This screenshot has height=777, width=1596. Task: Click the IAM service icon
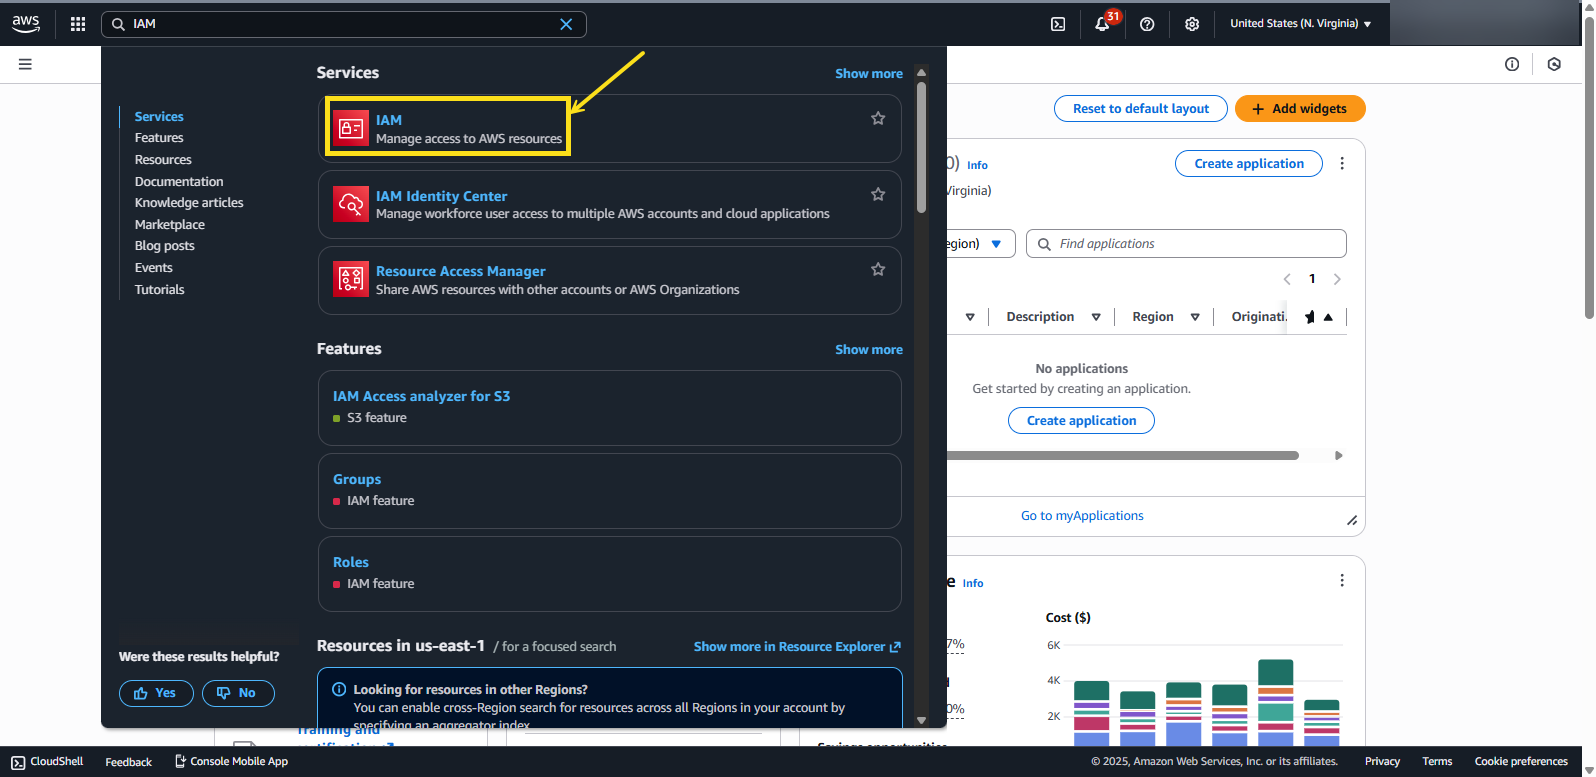pos(351,128)
